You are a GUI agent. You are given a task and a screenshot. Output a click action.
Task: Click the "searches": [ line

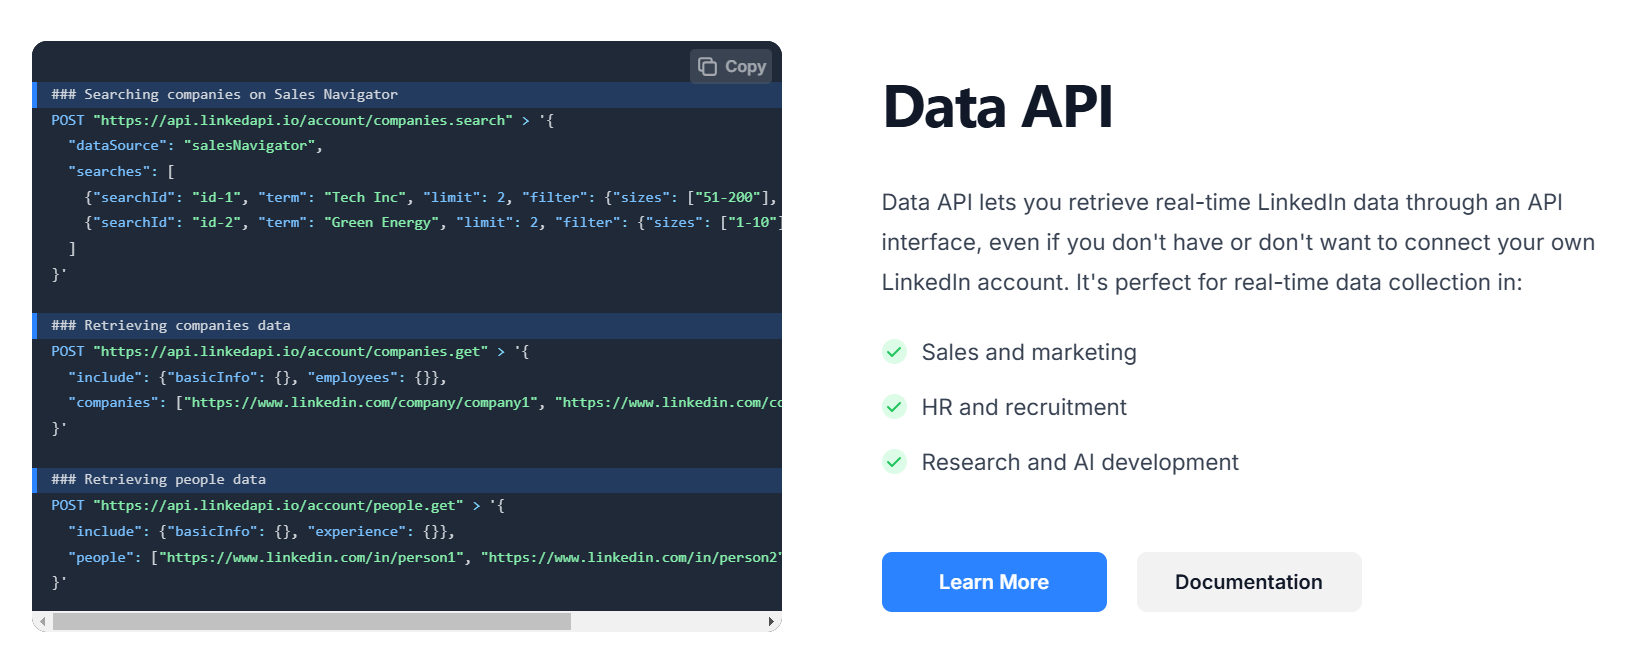pyautogui.click(x=121, y=171)
